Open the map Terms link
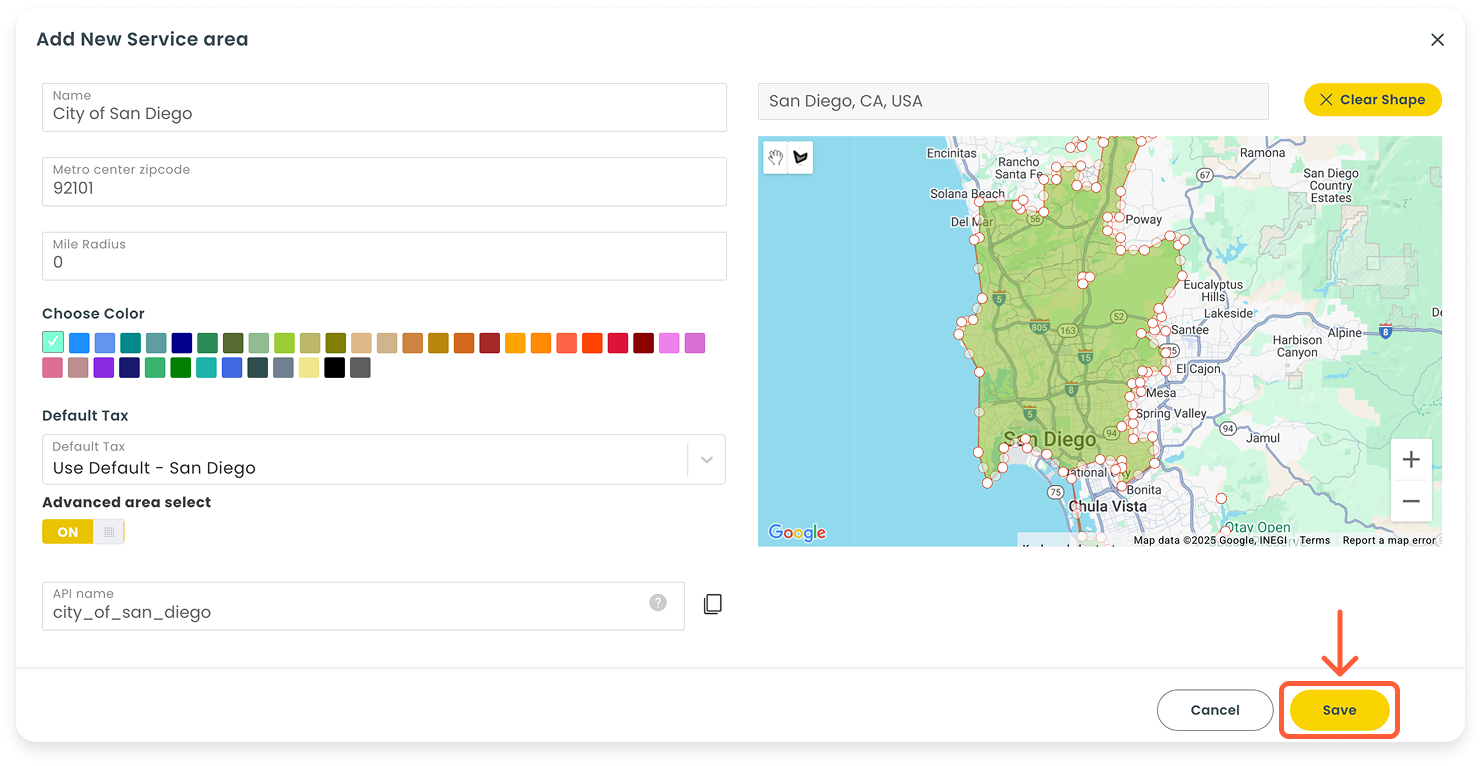The width and height of the screenshot is (1481, 766). 1314,540
